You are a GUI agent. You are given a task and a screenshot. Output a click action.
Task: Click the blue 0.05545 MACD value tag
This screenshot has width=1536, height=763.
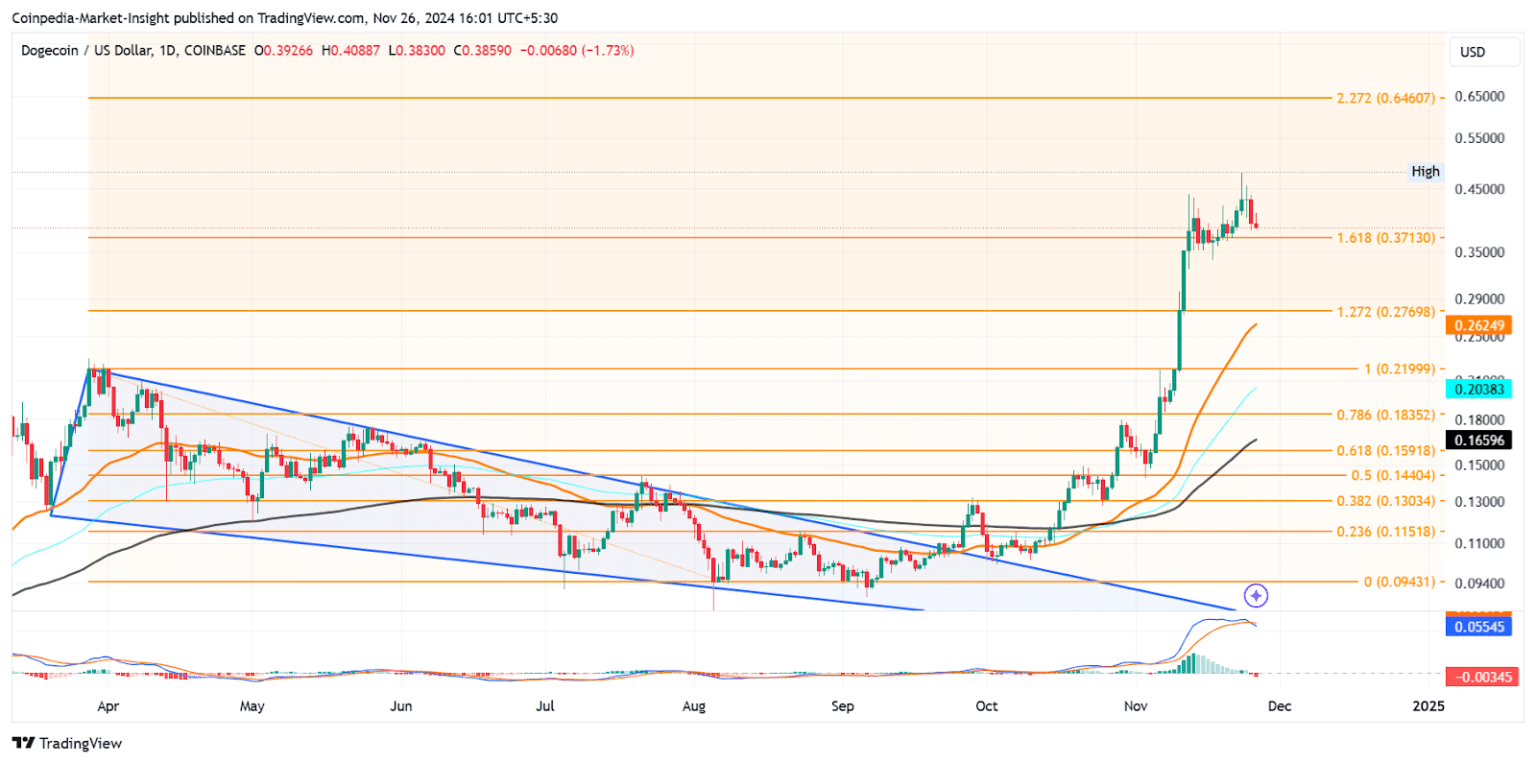(1479, 627)
